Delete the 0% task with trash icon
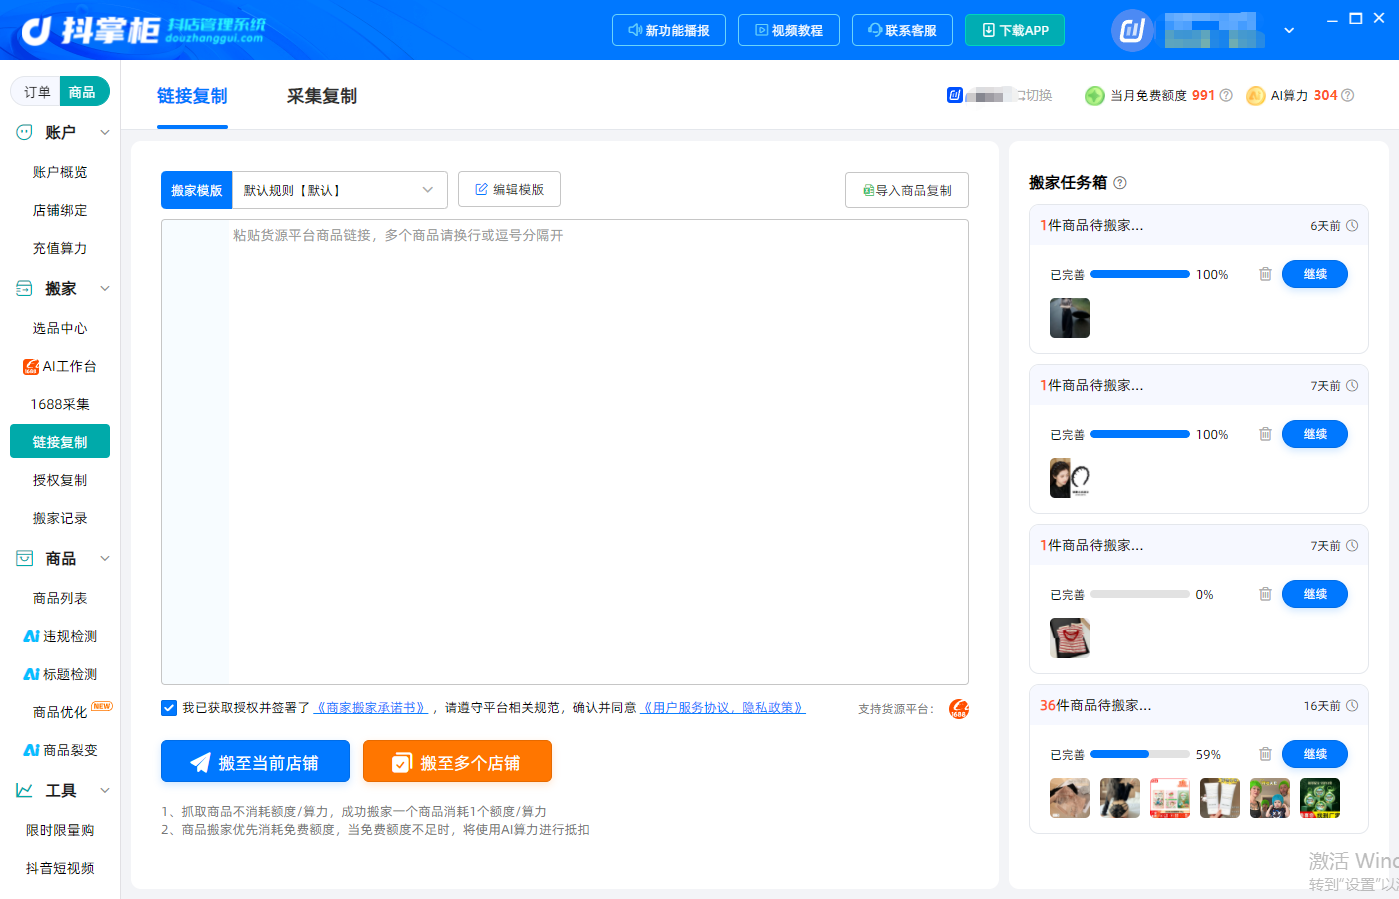Viewport: 1399px width, 899px height. click(1265, 594)
